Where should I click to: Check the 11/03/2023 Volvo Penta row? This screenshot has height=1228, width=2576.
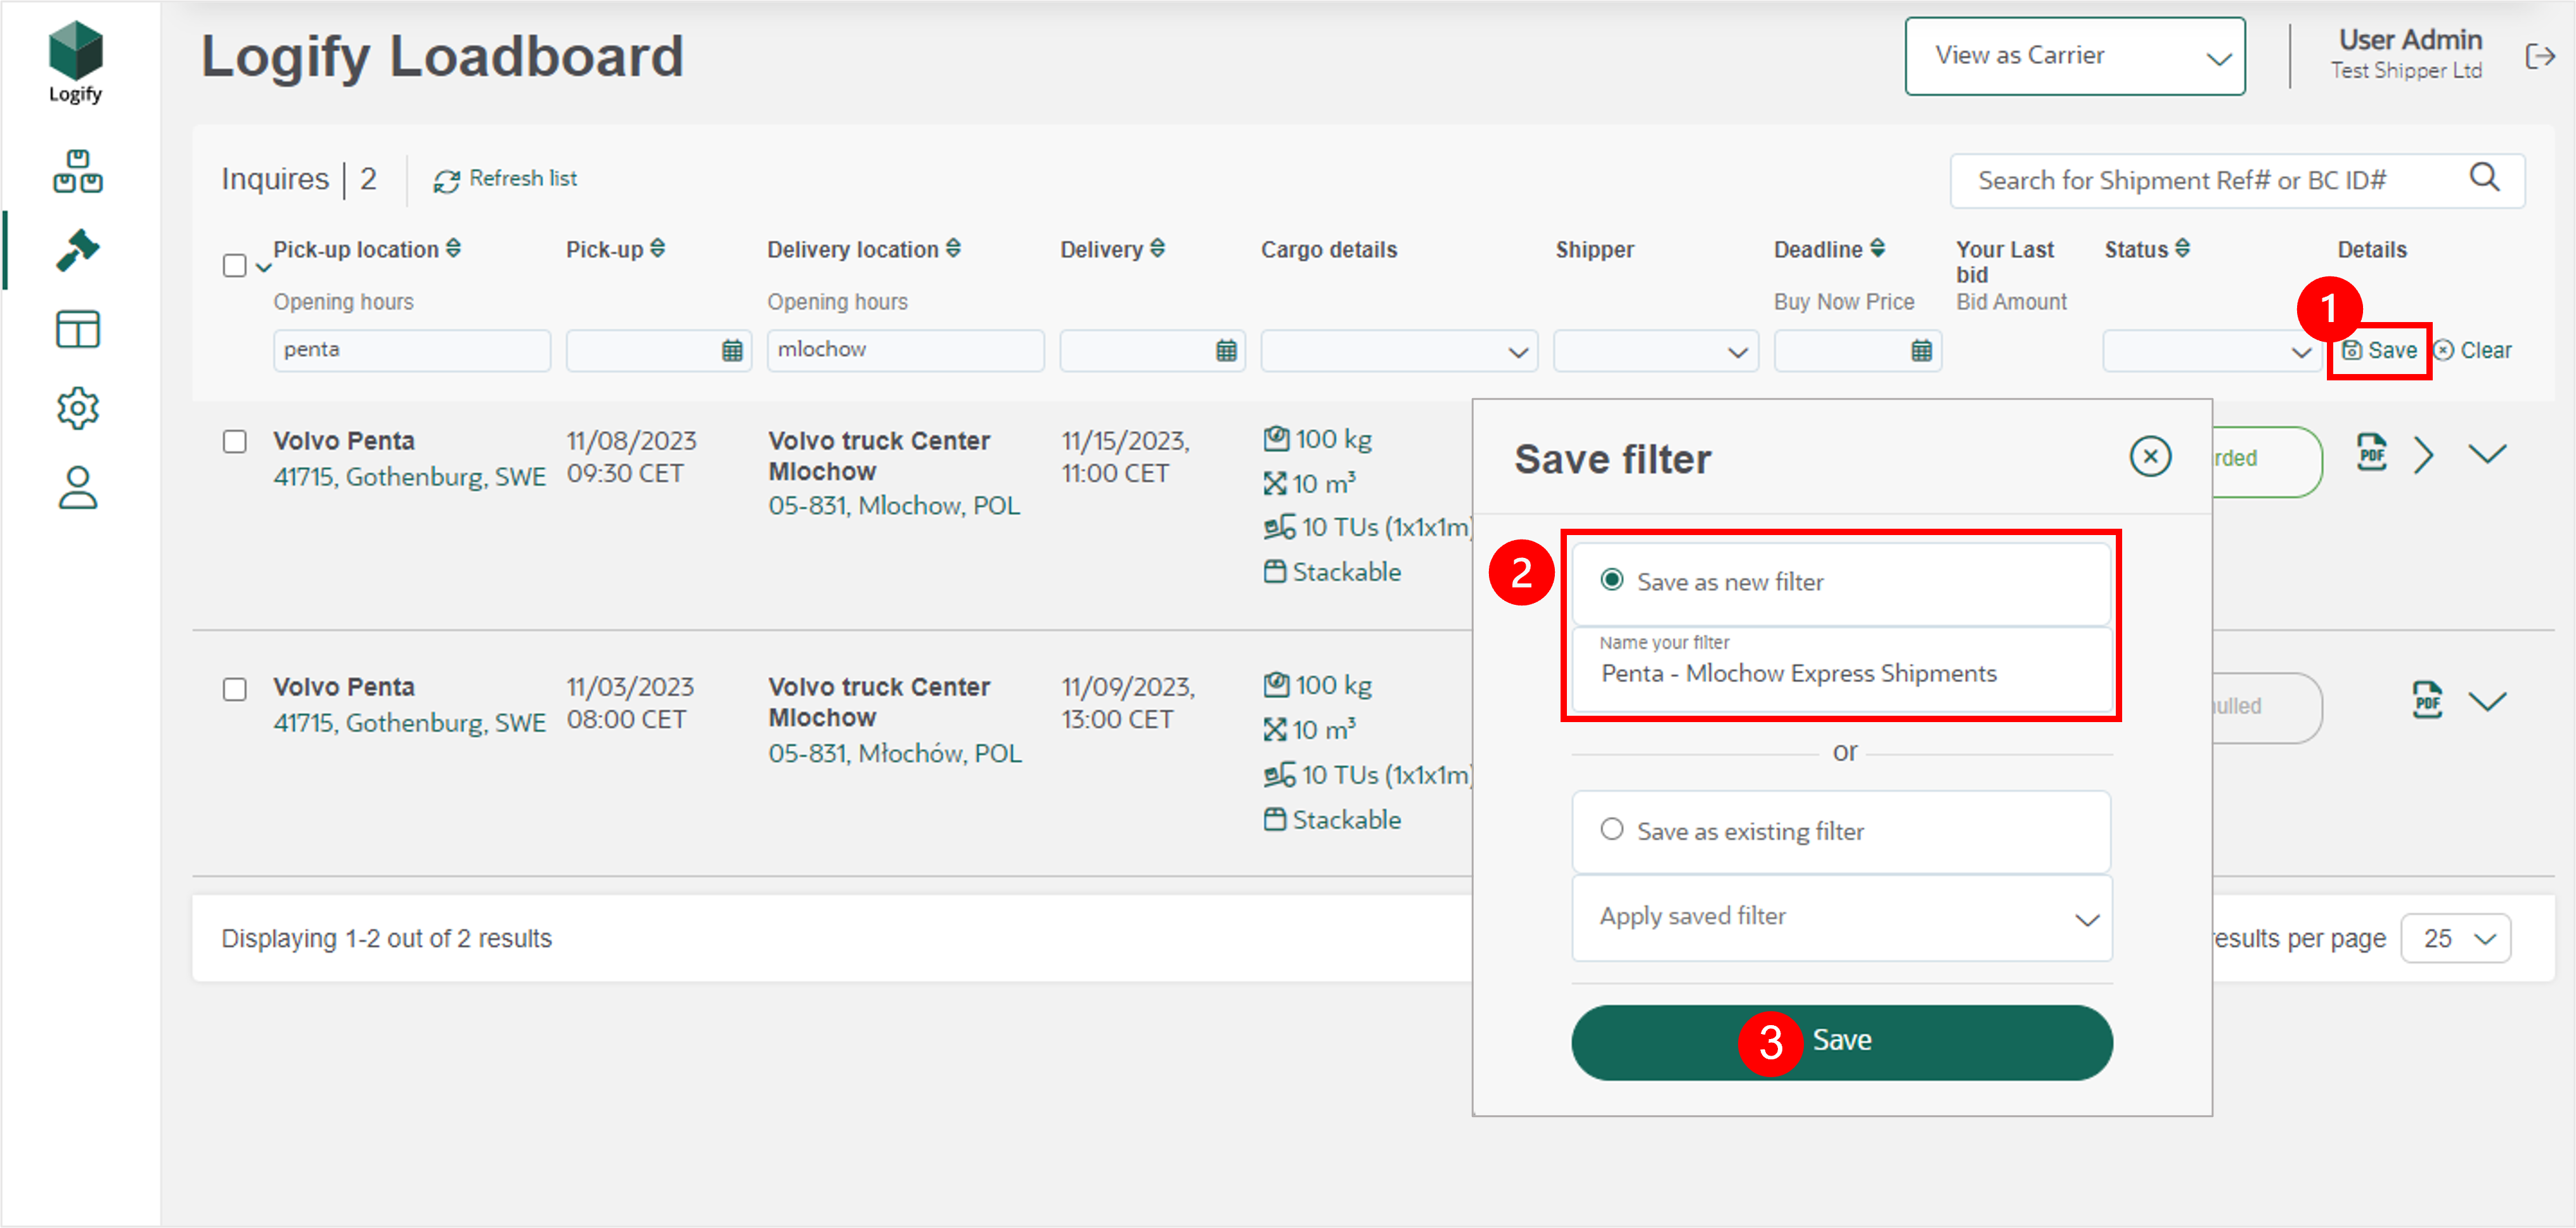pos(234,689)
